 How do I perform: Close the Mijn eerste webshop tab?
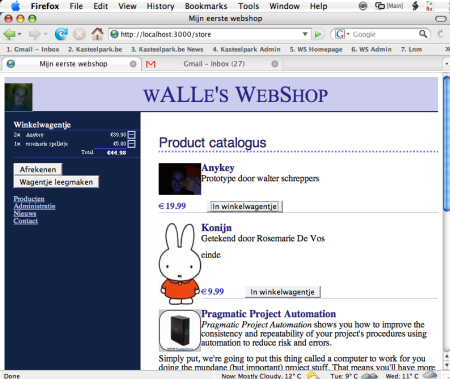133,64
